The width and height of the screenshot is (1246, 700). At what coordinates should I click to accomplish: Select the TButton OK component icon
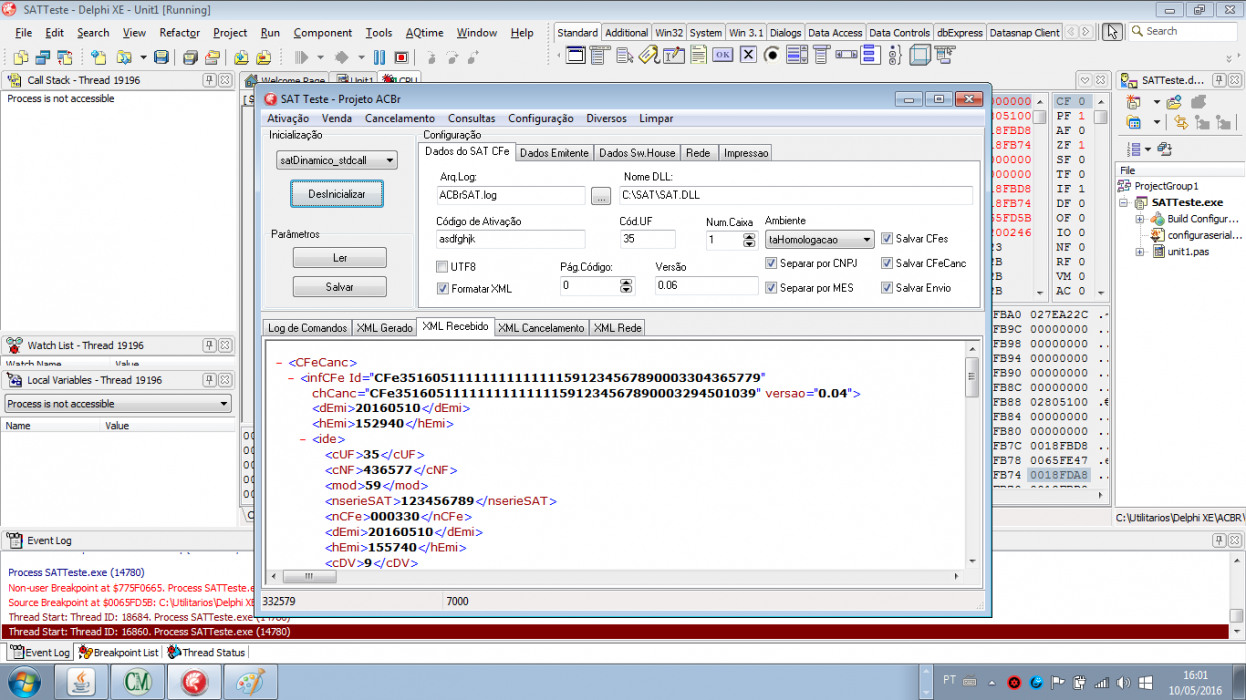(x=722, y=55)
